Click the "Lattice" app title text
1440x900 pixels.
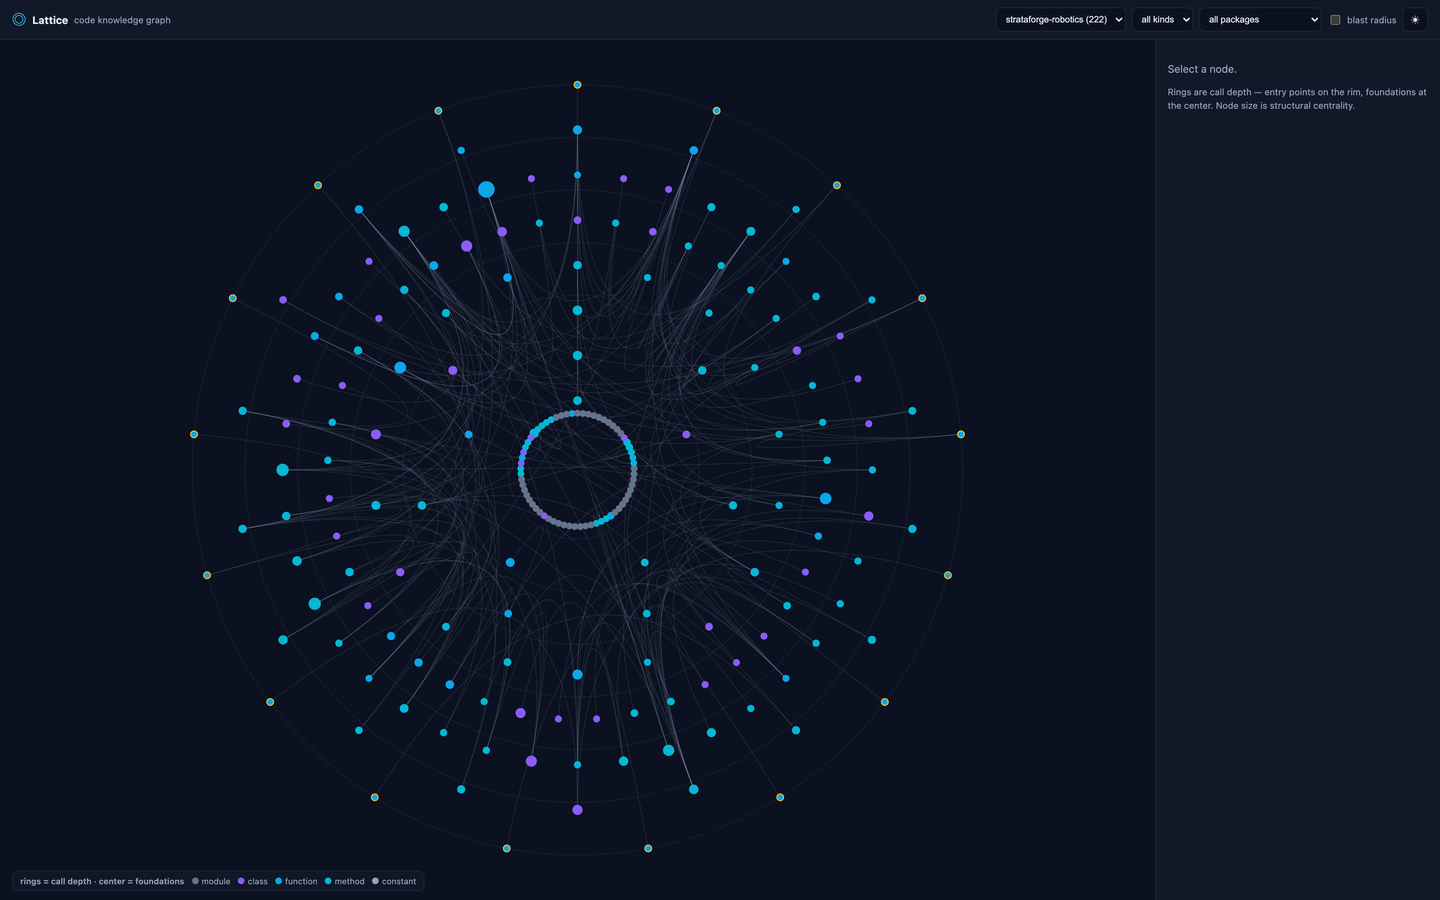point(50,20)
